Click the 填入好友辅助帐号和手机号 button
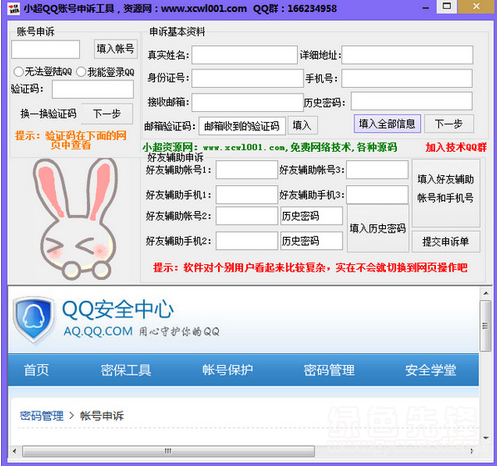The width and height of the screenshot is (497, 466). [x=446, y=193]
